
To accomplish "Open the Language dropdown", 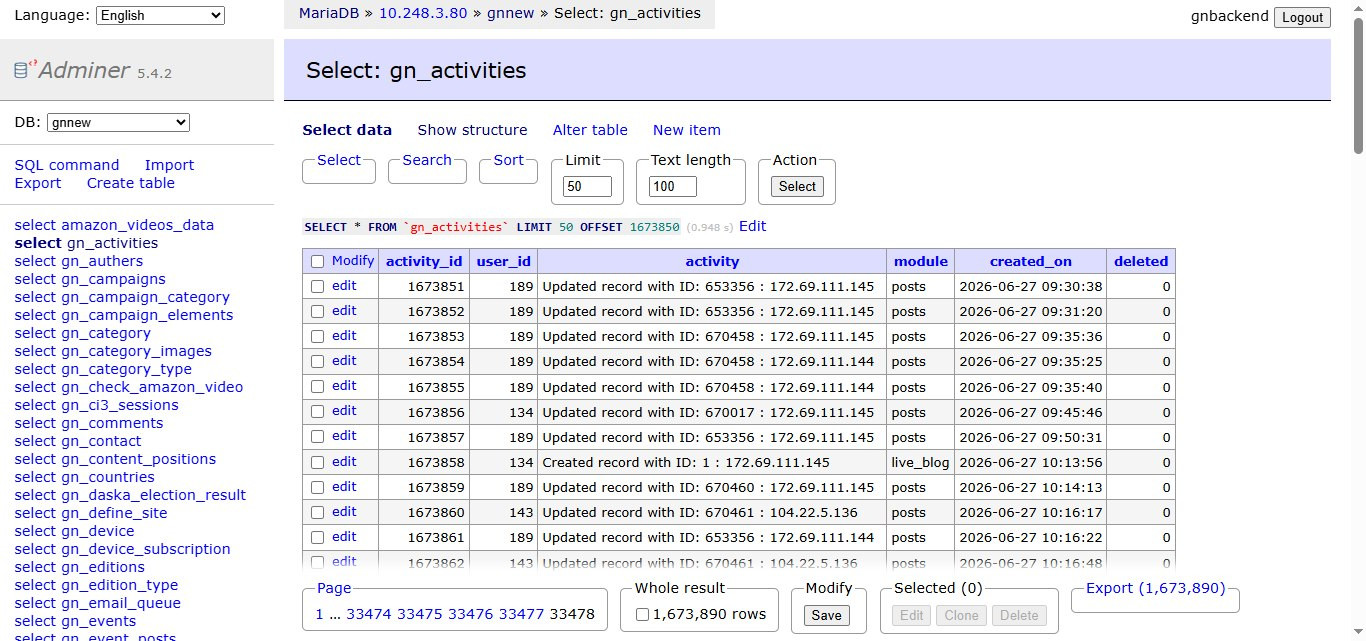I will coord(160,15).
